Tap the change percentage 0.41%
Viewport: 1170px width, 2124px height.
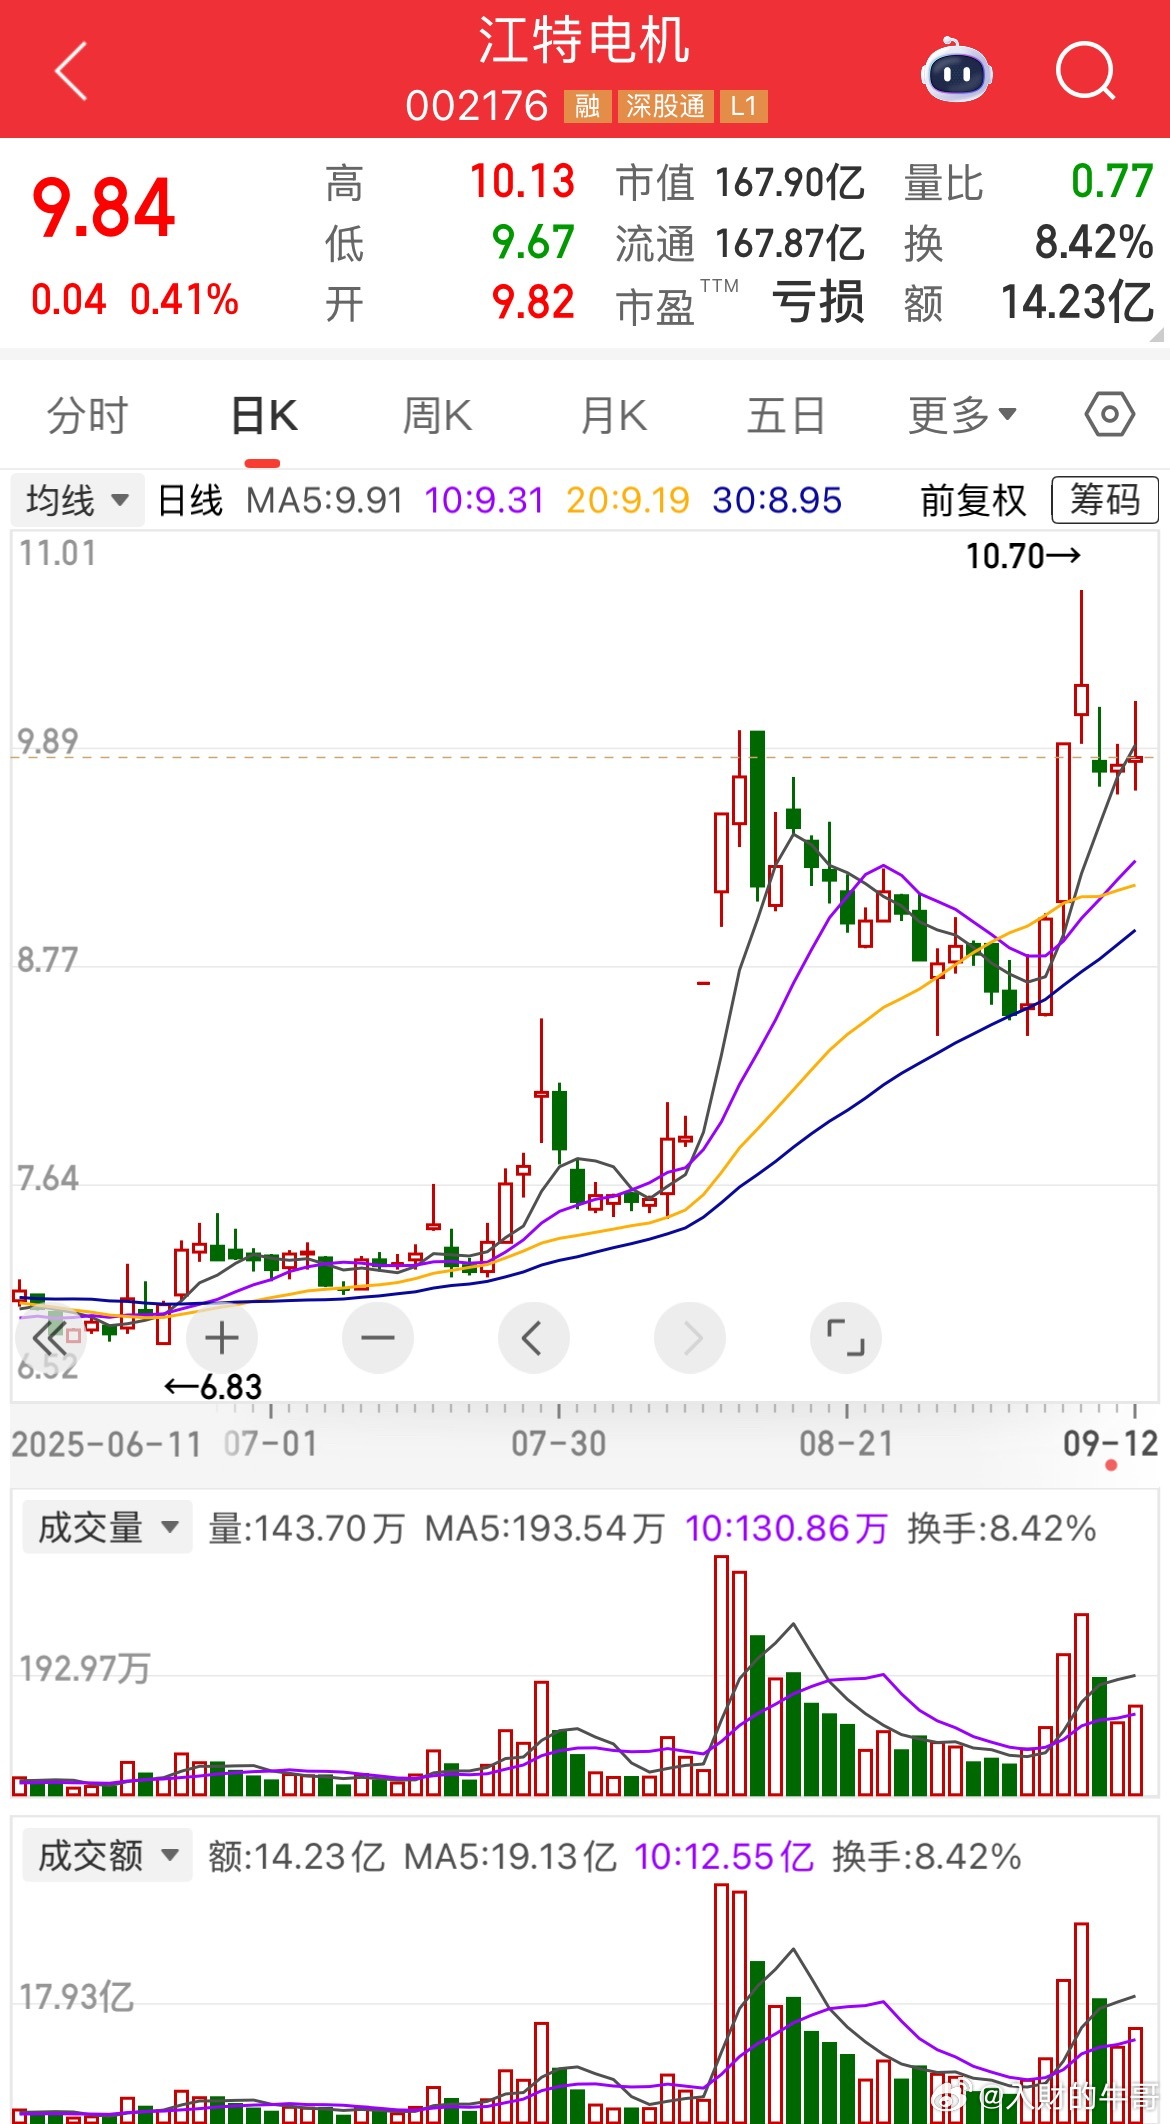185,299
